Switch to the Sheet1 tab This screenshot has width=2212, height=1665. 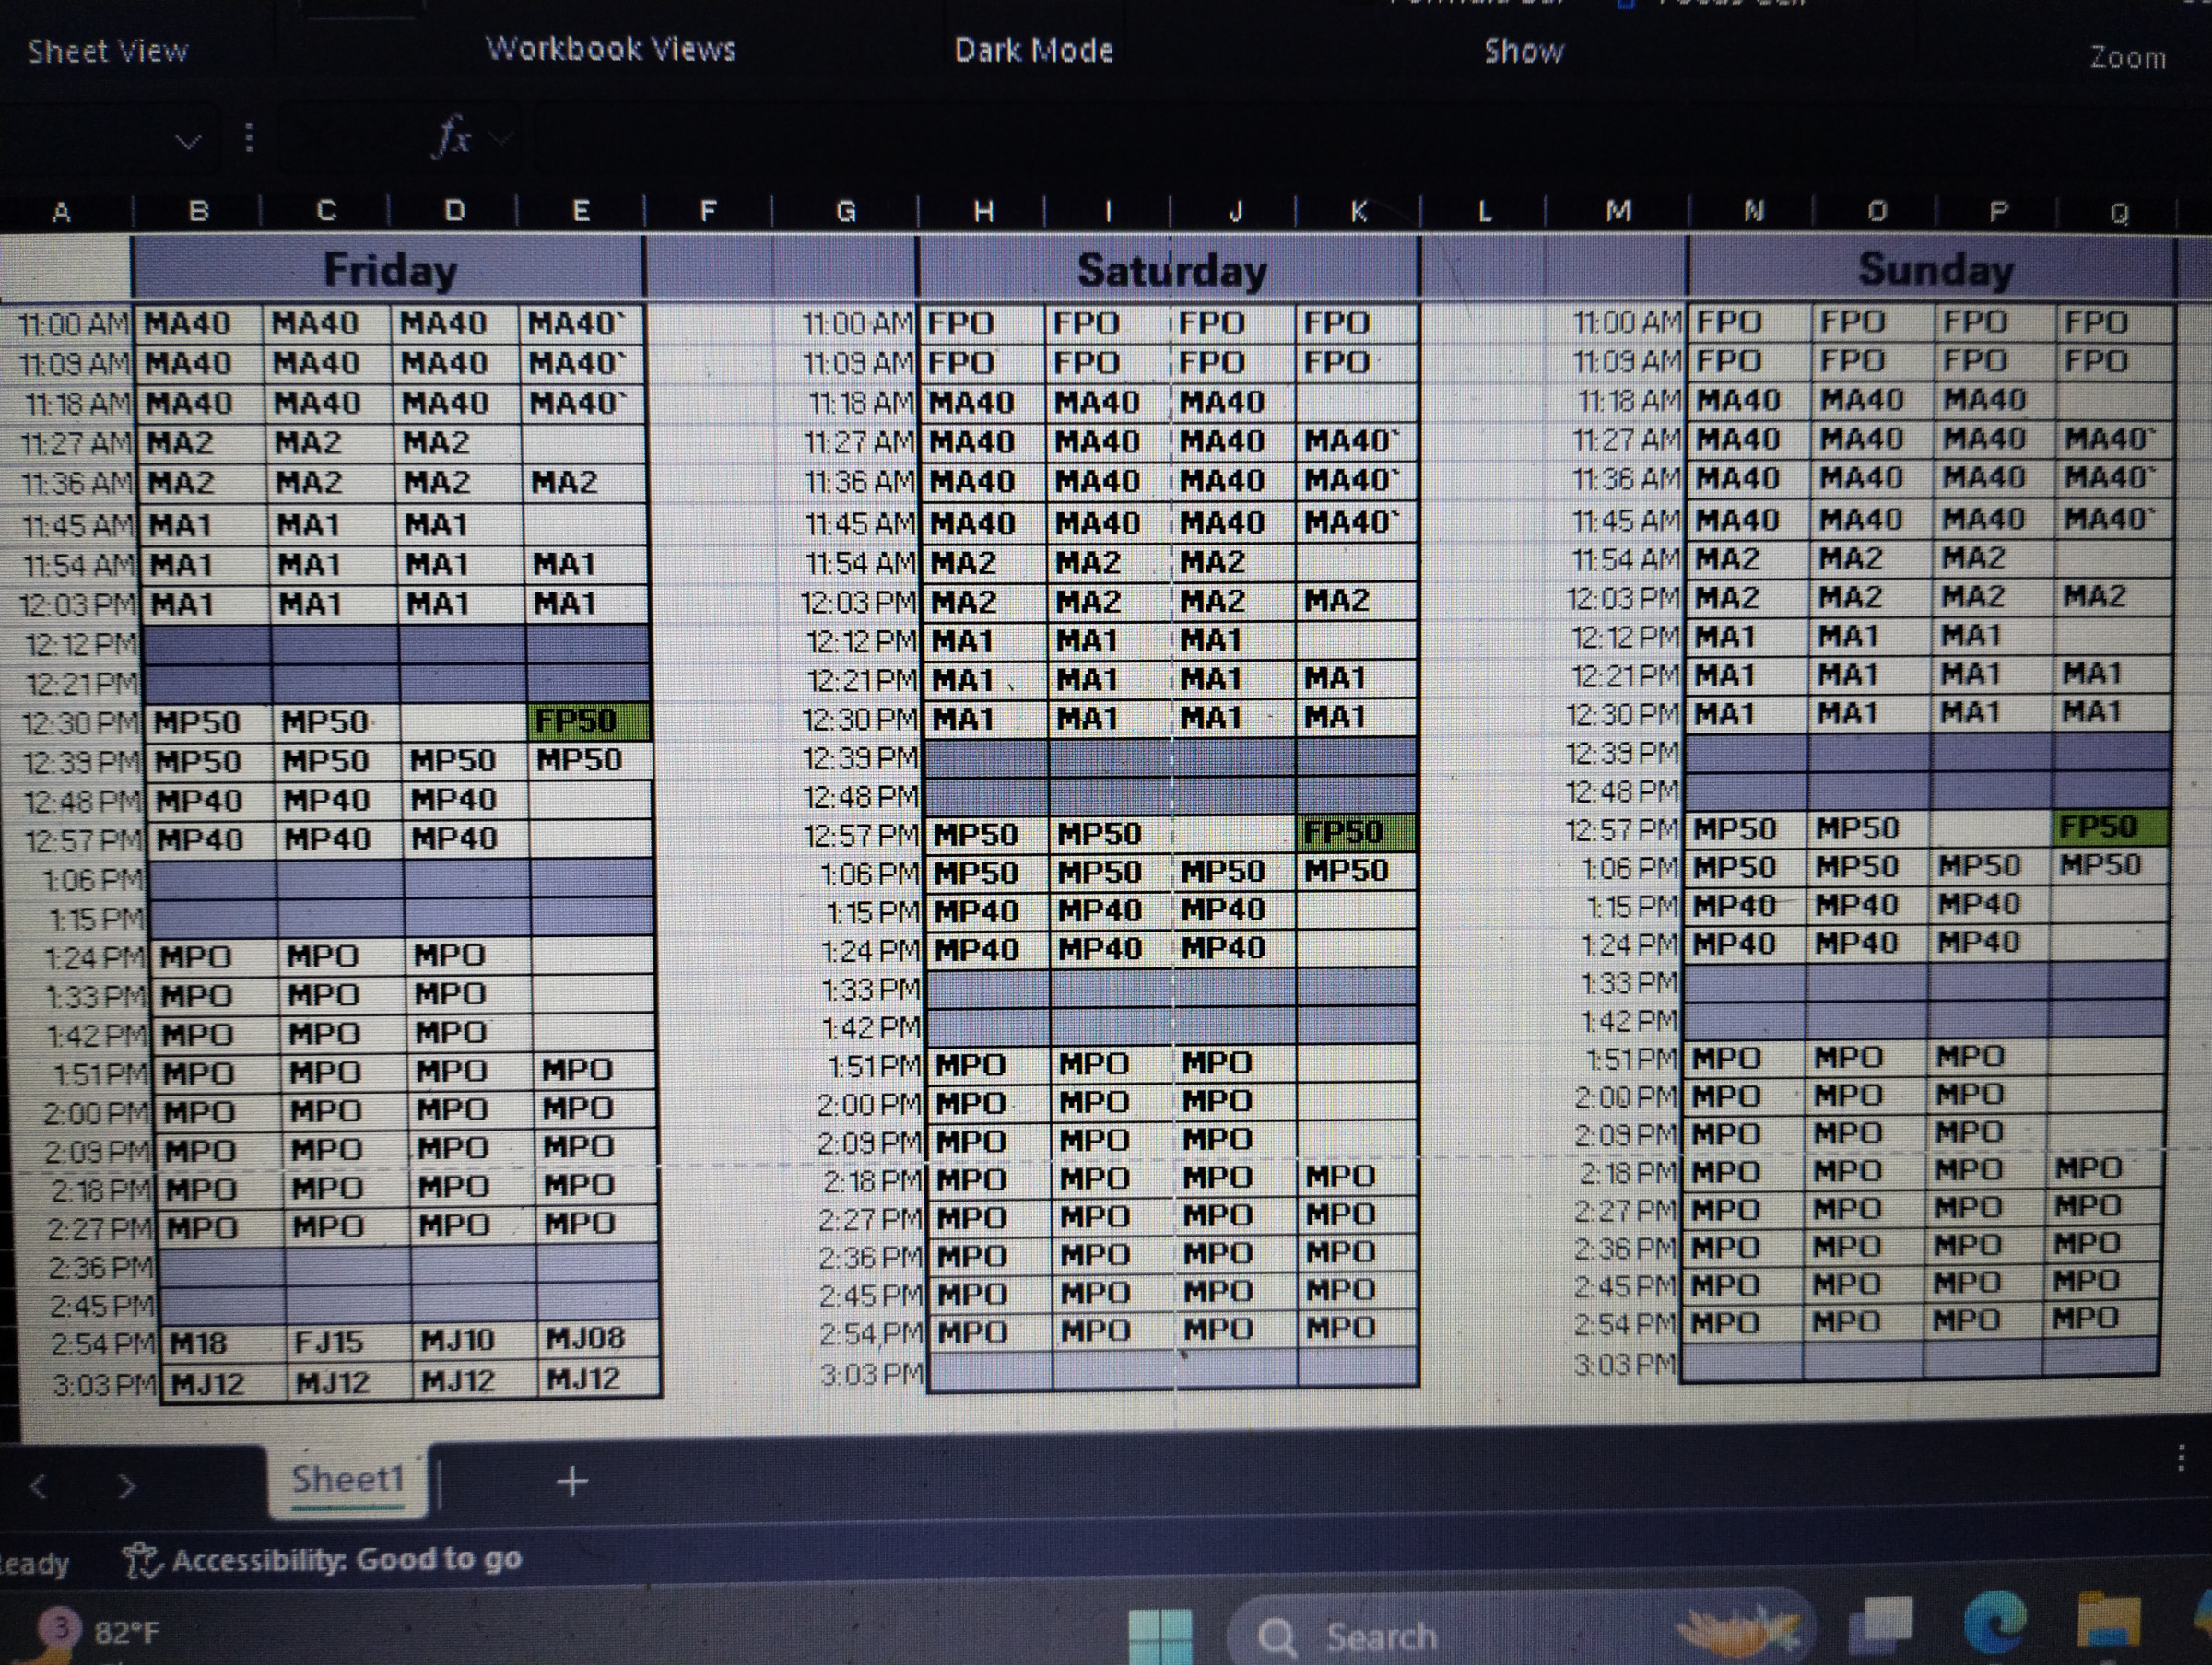tap(347, 1479)
